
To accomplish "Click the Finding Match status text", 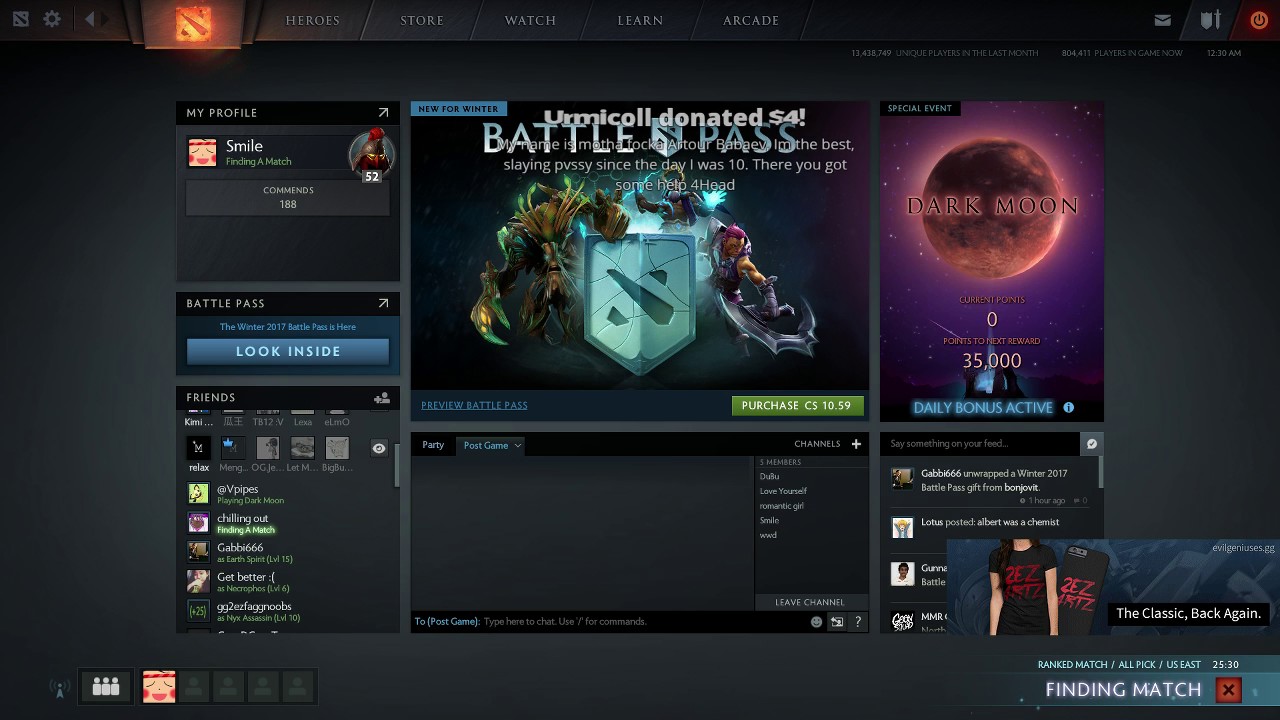I will click(x=1123, y=690).
